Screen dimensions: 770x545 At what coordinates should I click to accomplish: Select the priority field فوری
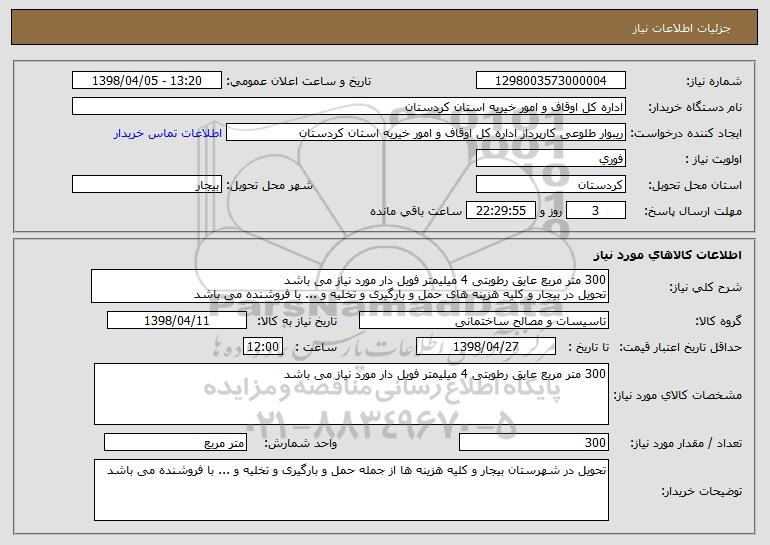click(x=551, y=158)
